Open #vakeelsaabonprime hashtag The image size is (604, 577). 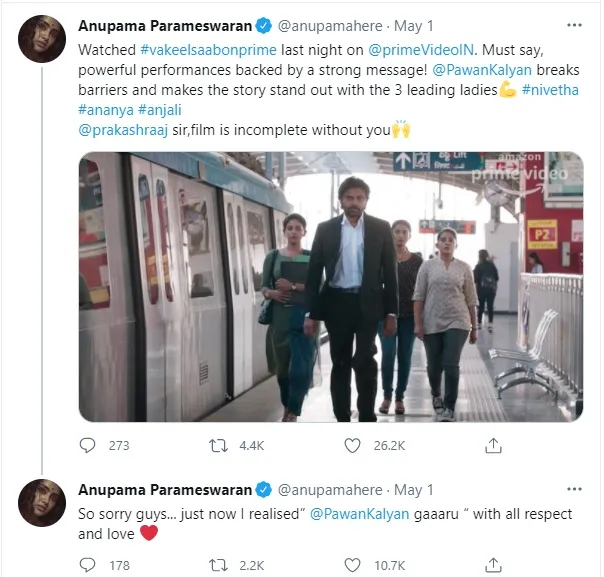tap(195, 48)
